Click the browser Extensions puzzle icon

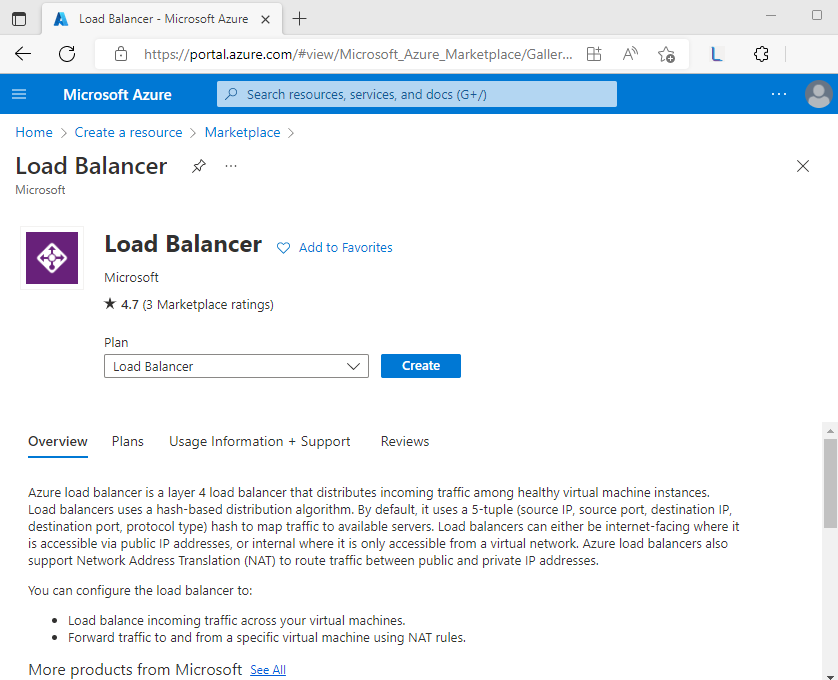coord(761,53)
